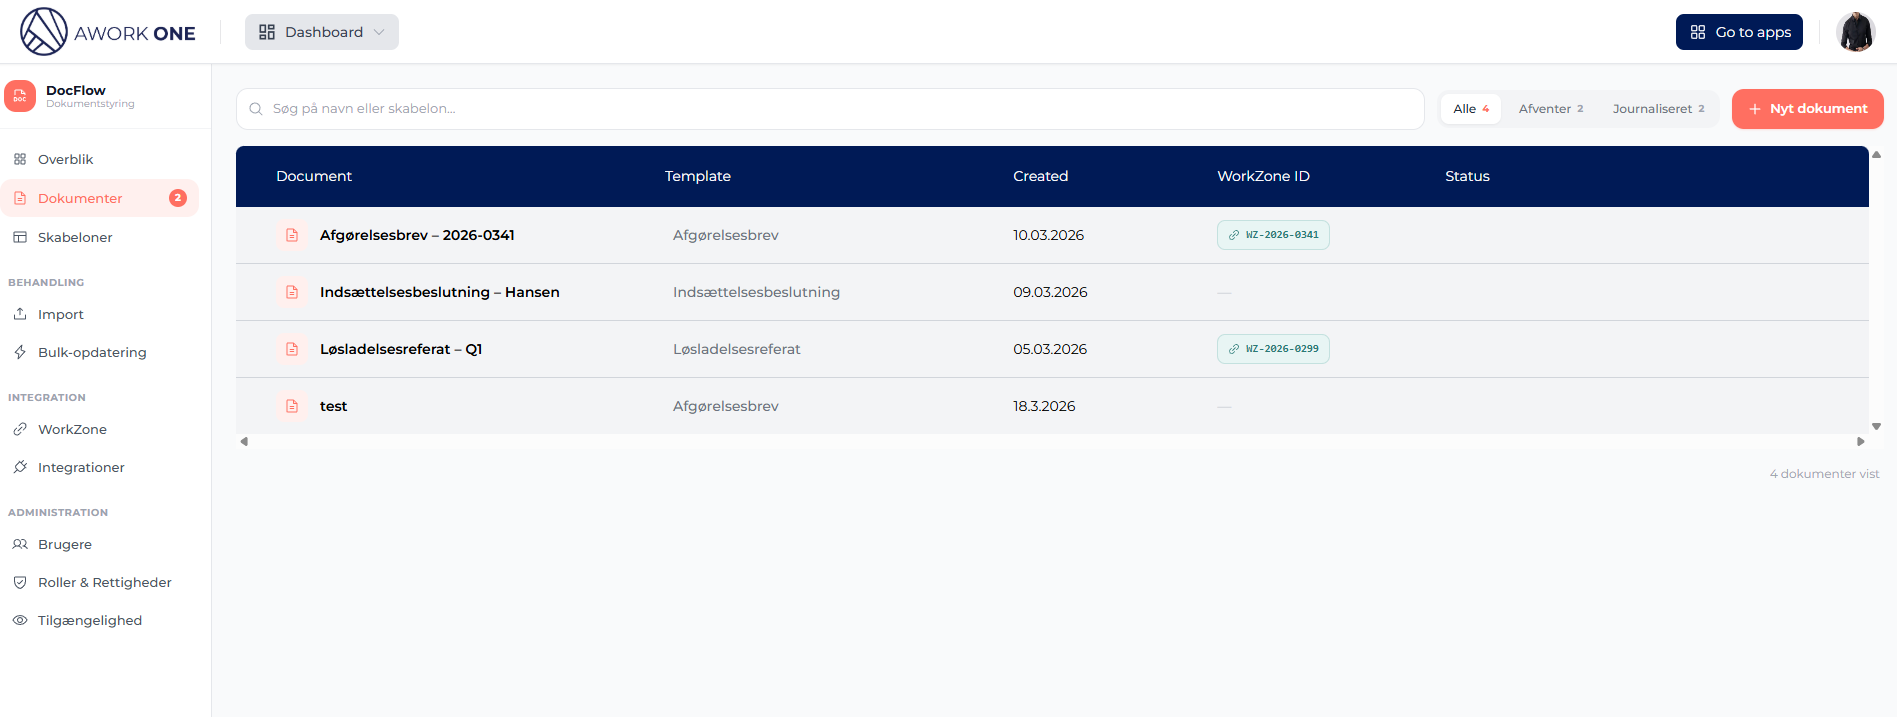Show Journaliseret documents filter
The image size is (1897, 717).
(1657, 109)
